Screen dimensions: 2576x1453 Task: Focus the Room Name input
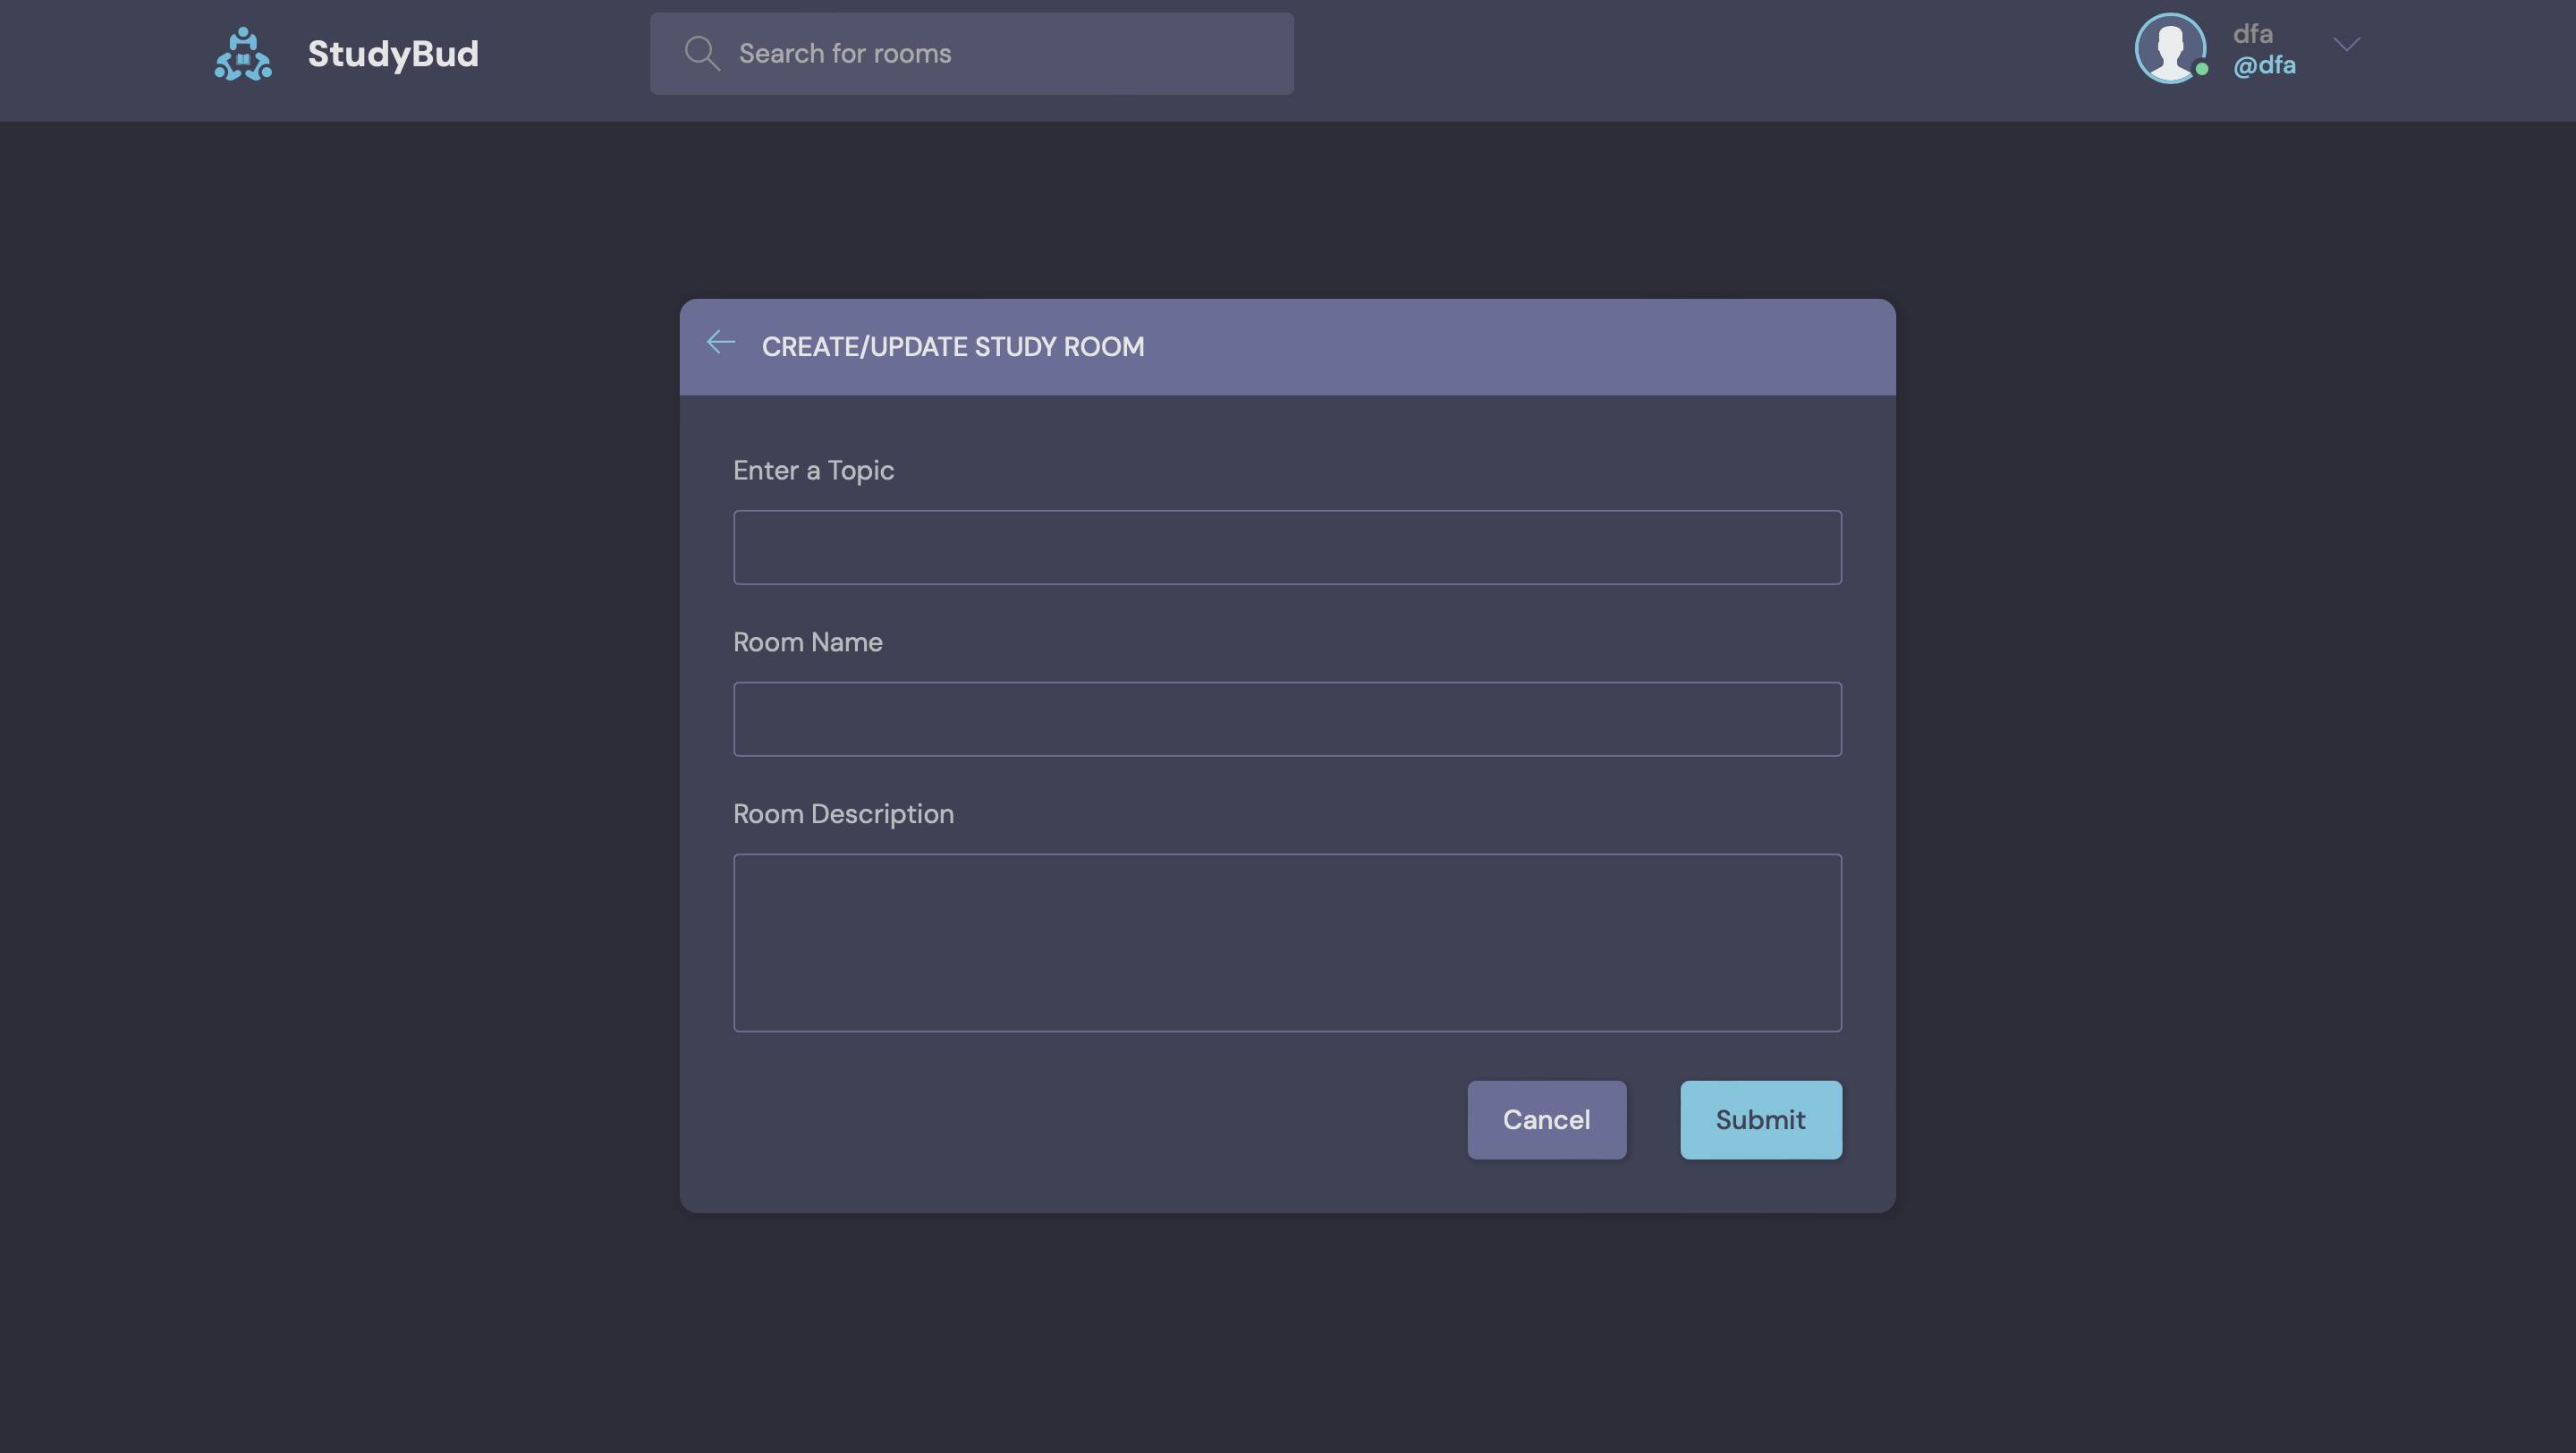tap(1287, 719)
